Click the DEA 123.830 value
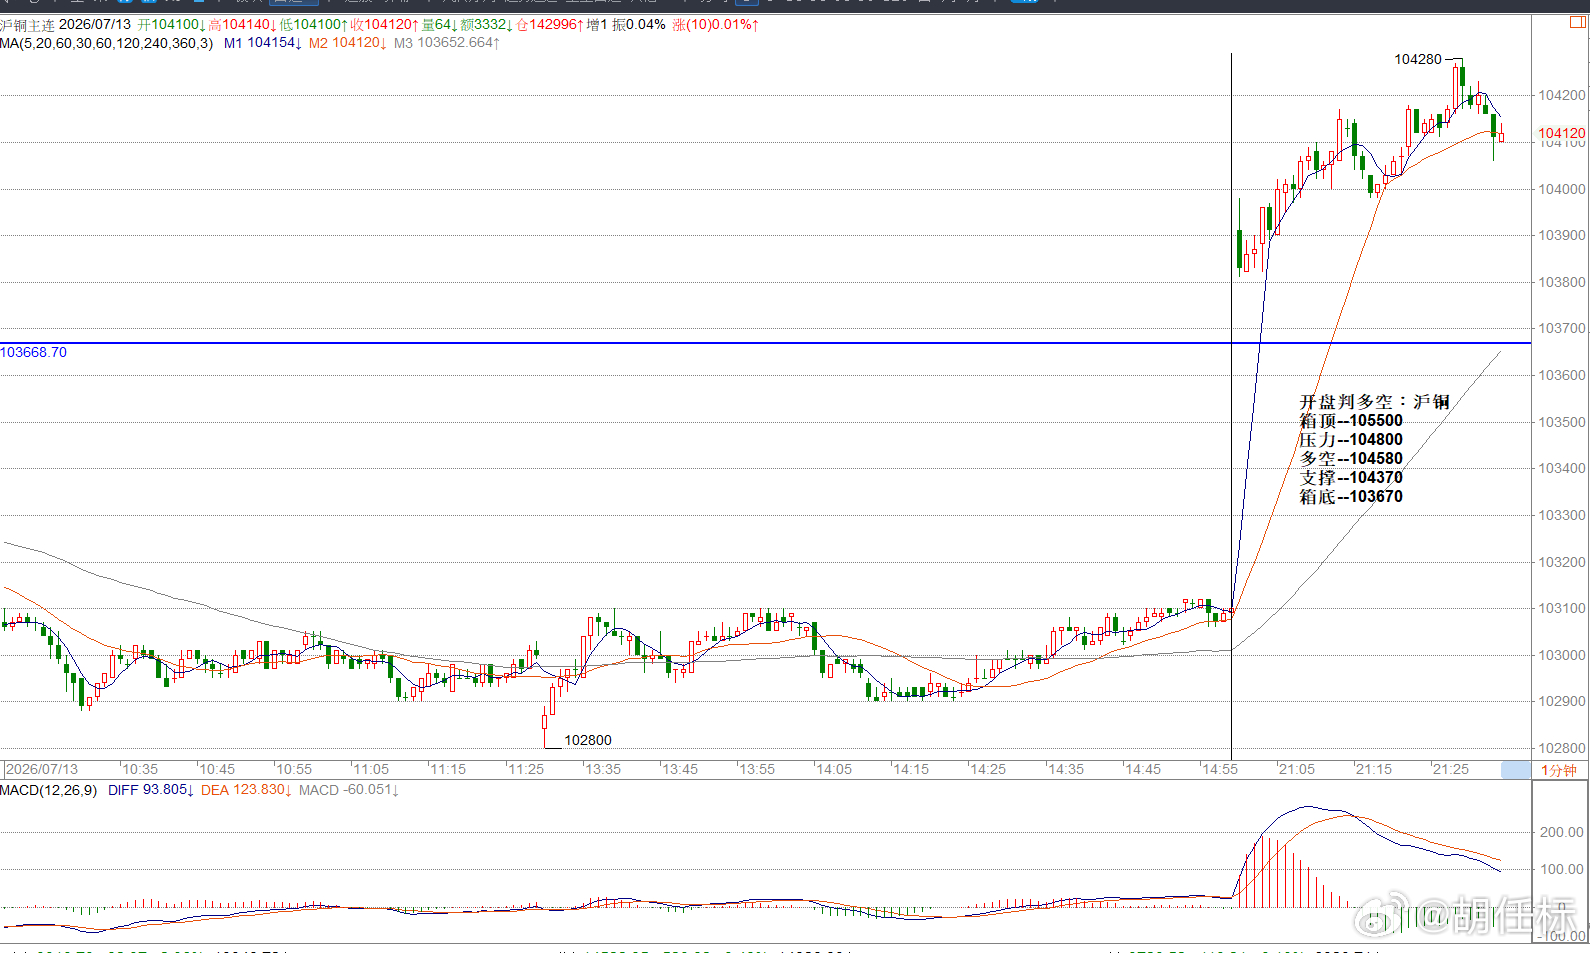This screenshot has width=1590, height=953. (x=247, y=790)
